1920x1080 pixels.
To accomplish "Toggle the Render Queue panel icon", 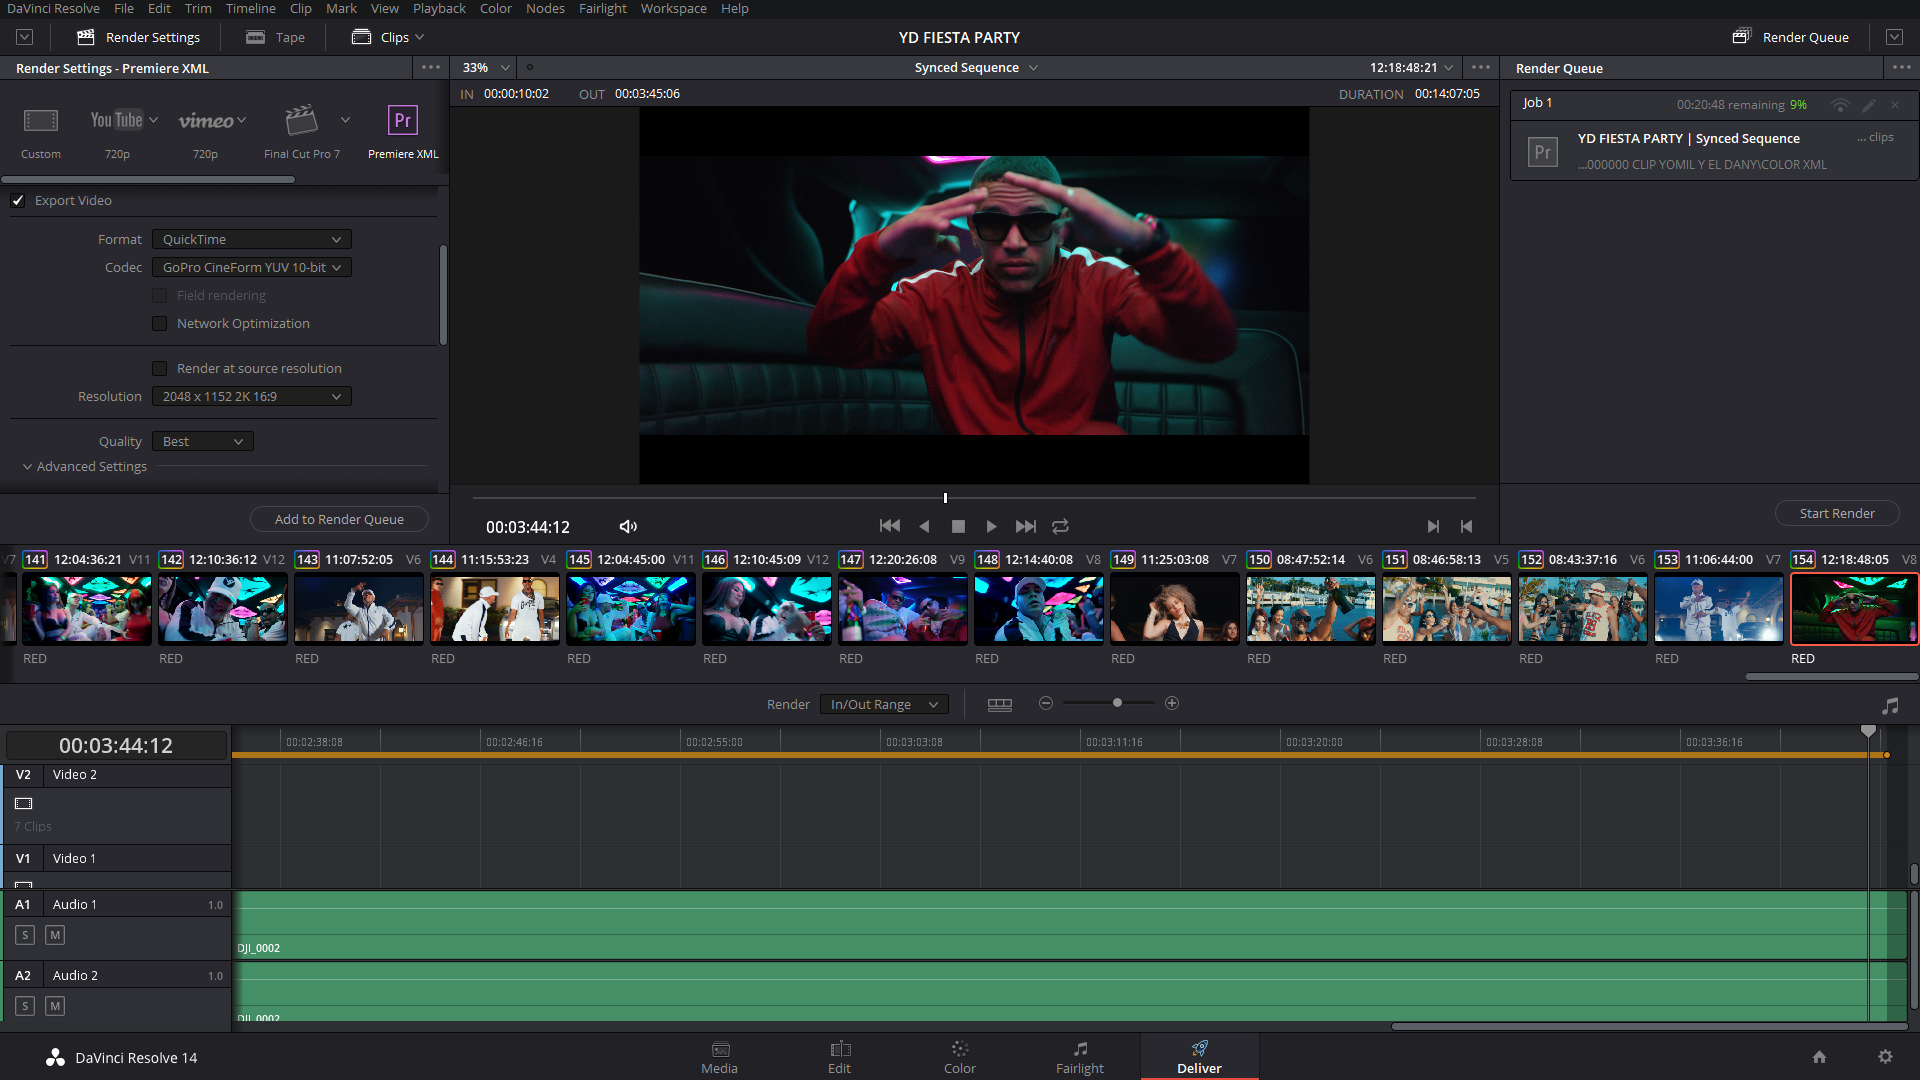I will pyautogui.click(x=1741, y=37).
